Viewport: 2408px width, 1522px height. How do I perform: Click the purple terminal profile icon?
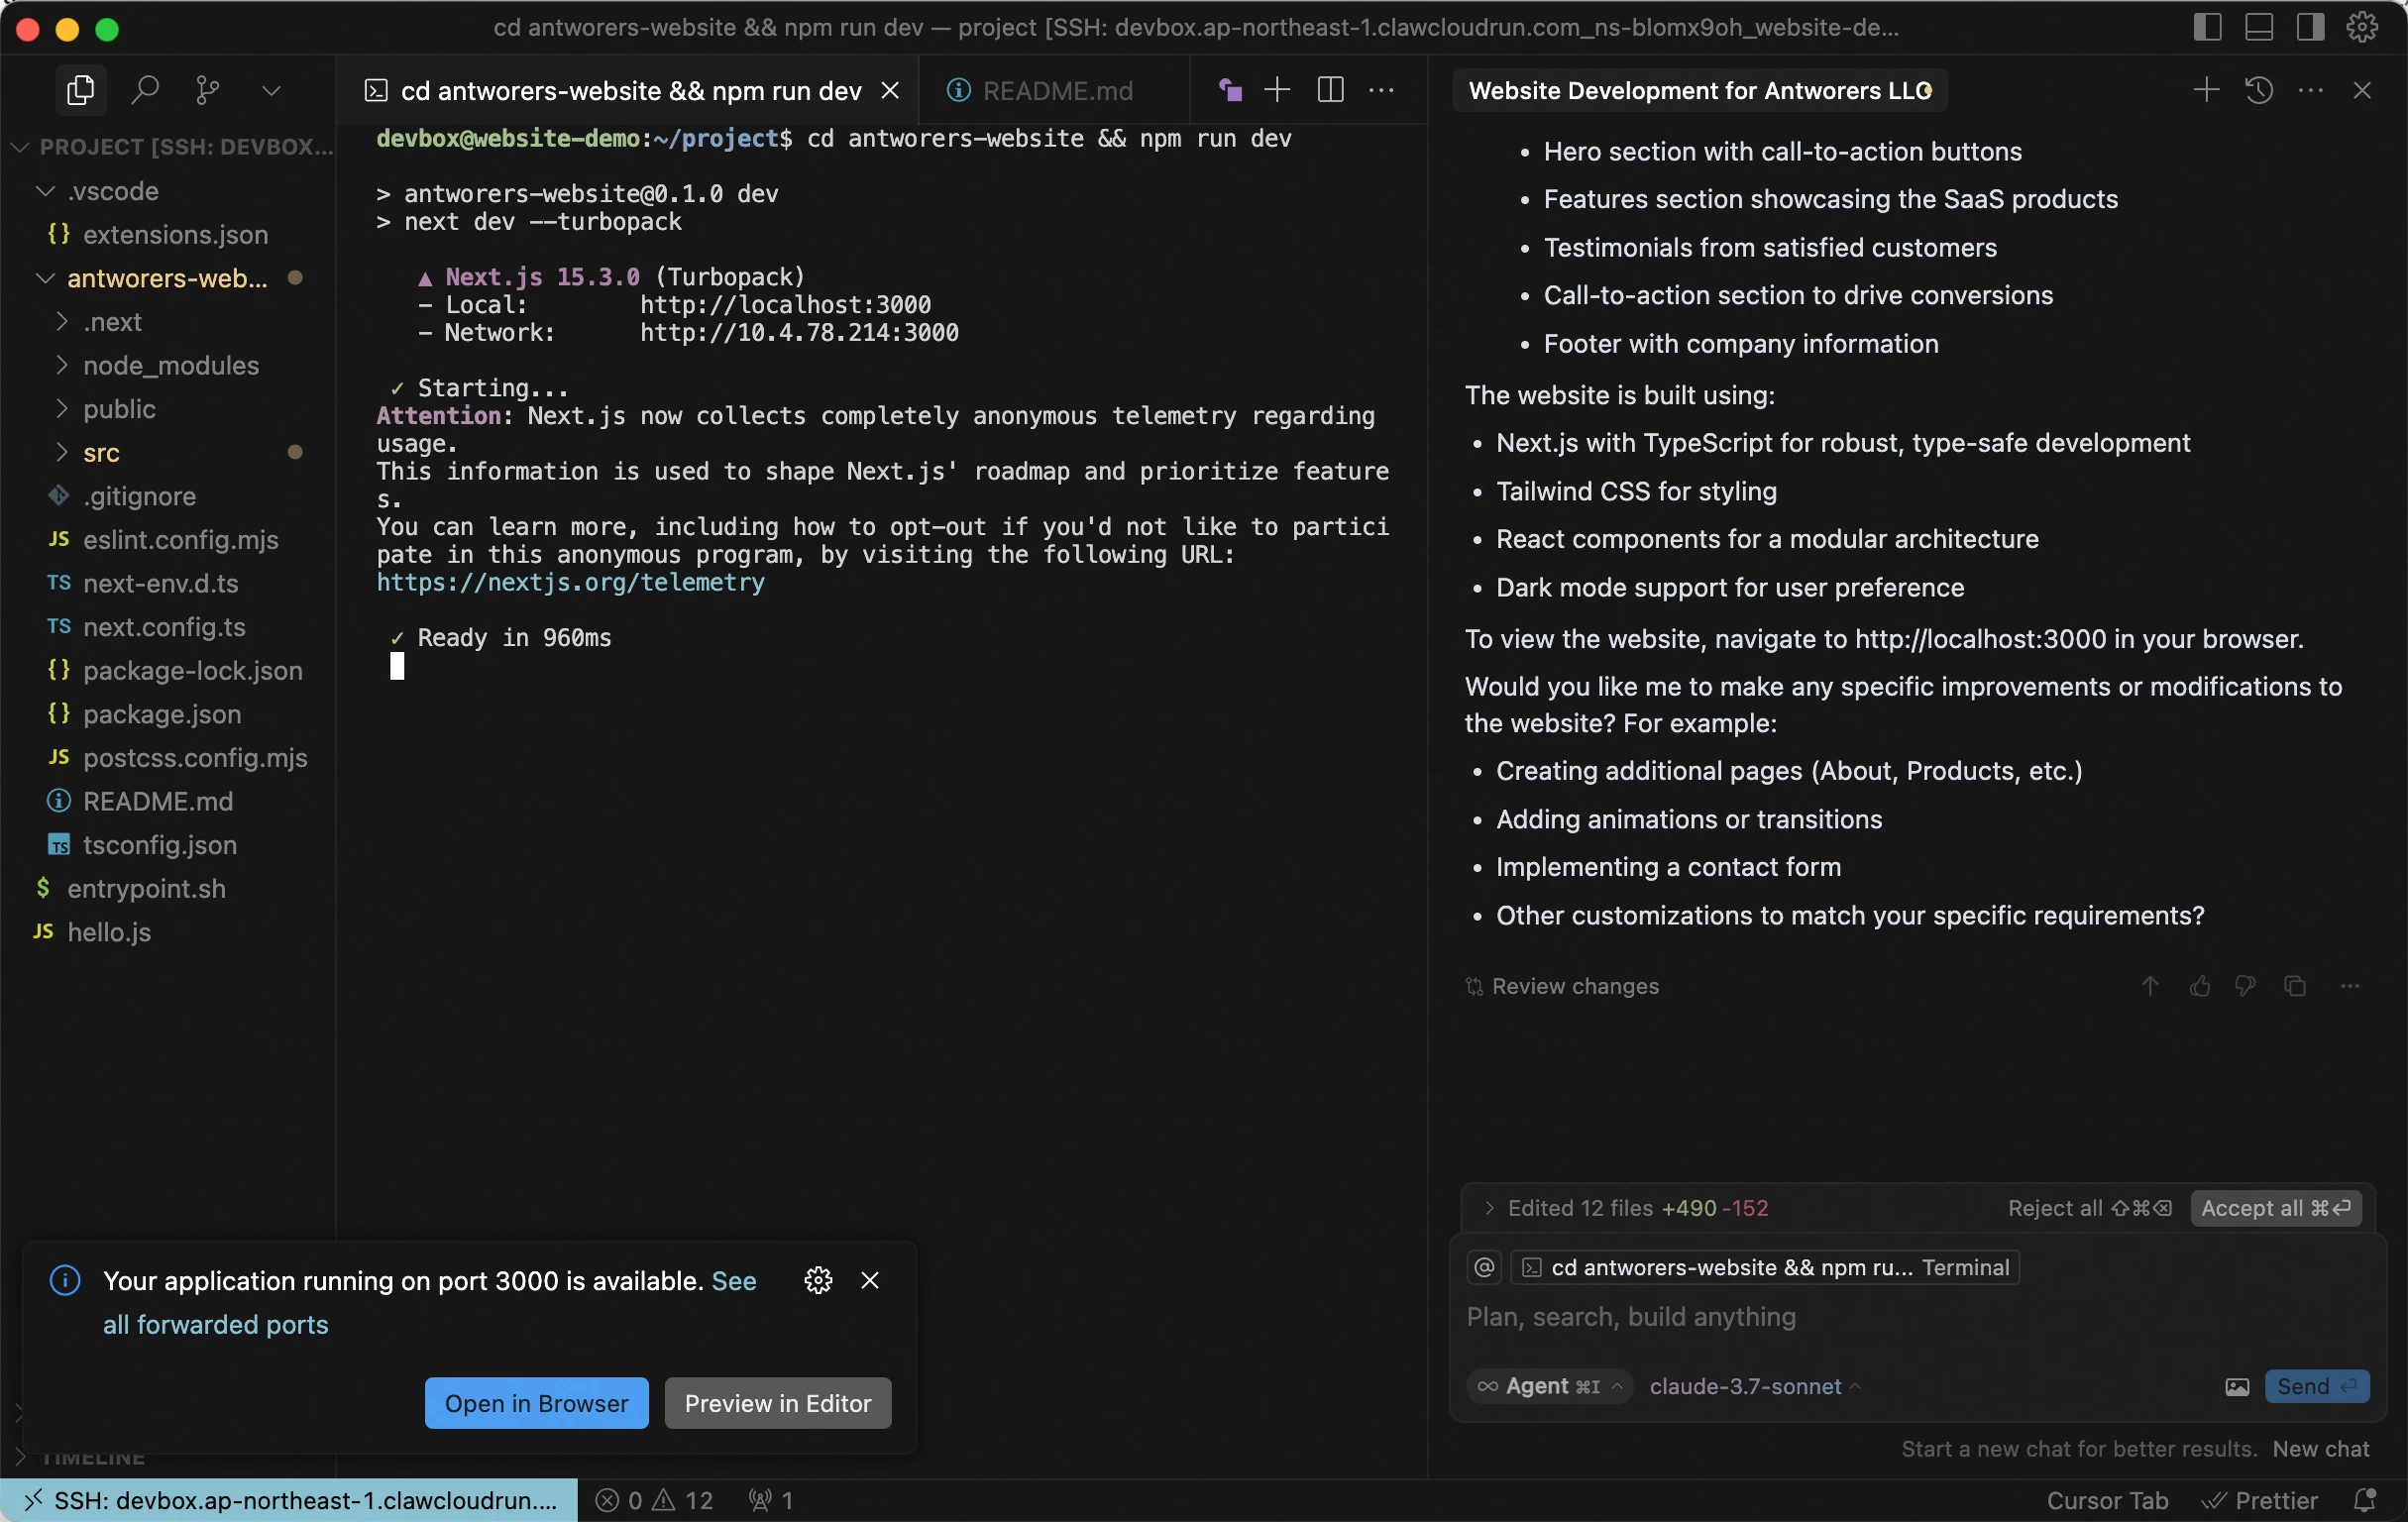(1230, 91)
